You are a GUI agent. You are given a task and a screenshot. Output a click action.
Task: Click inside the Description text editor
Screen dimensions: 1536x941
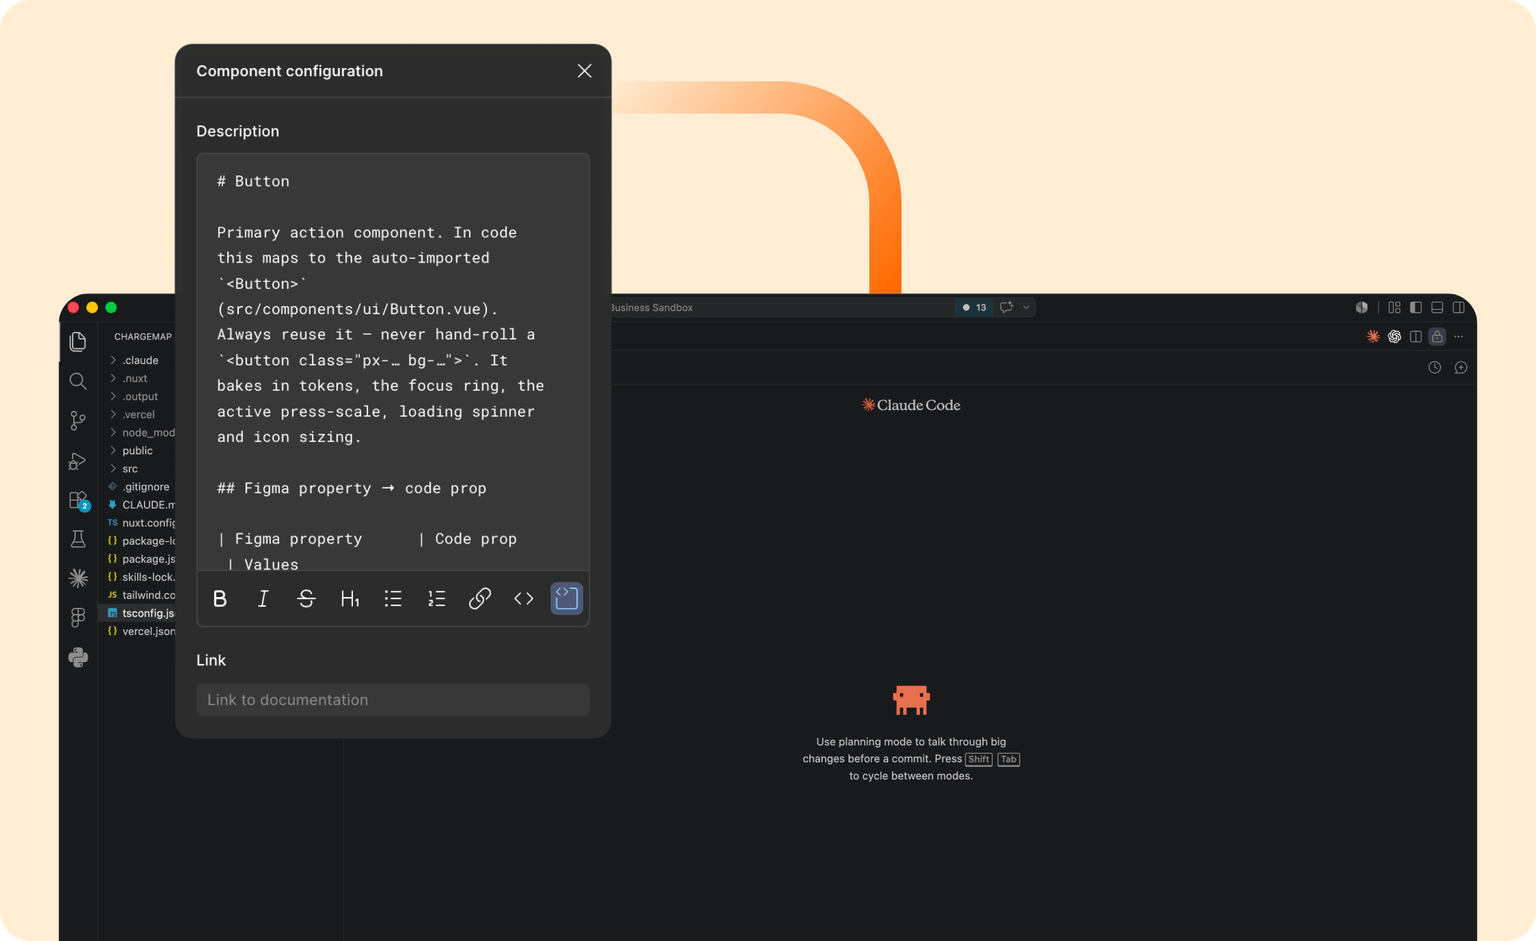point(393,362)
